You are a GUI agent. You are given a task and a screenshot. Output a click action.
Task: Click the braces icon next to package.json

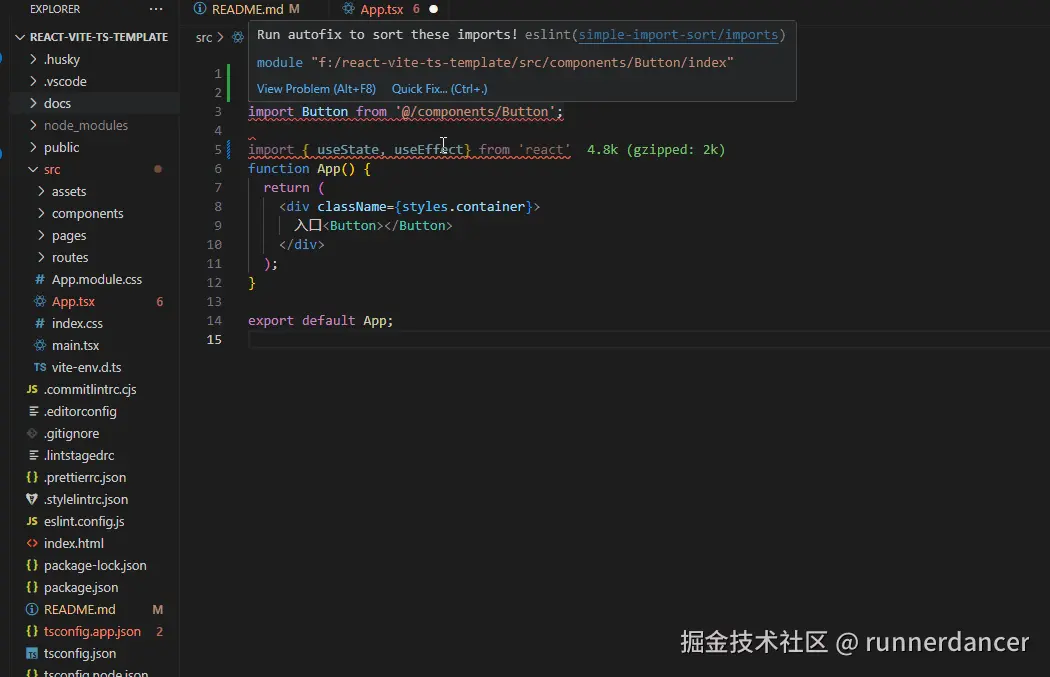click(32, 587)
